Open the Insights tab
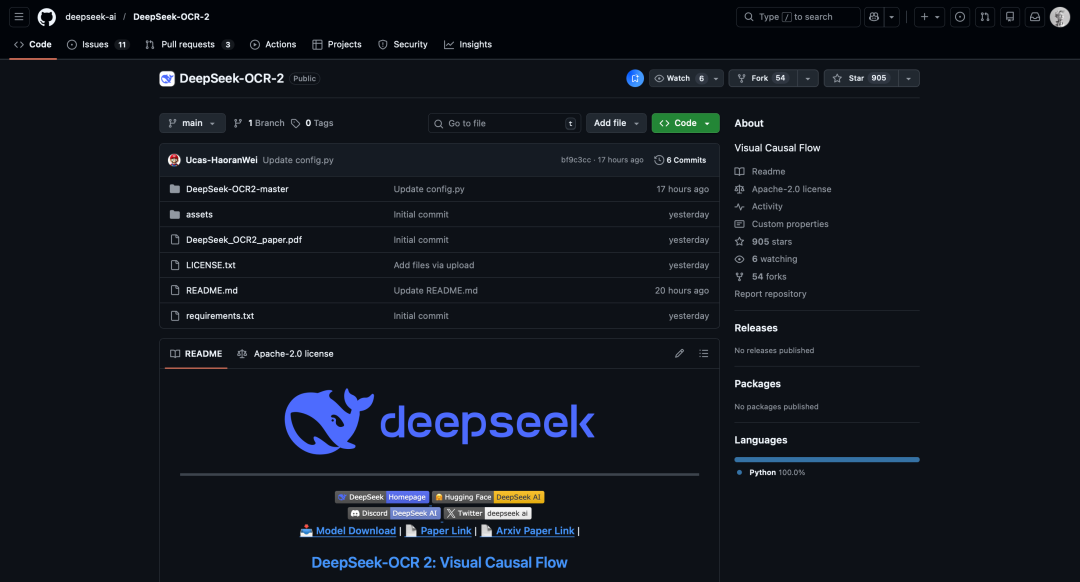This screenshot has width=1080, height=582. click(468, 44)
